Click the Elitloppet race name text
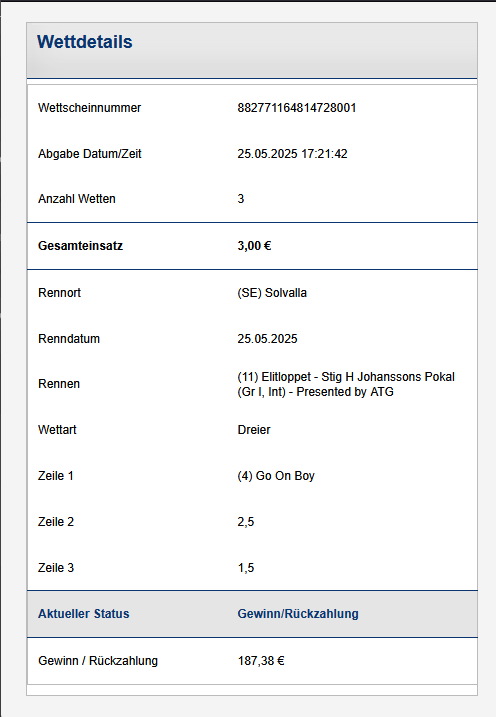The width and height of the screenshot is (496, 717). tap(346, 384)
